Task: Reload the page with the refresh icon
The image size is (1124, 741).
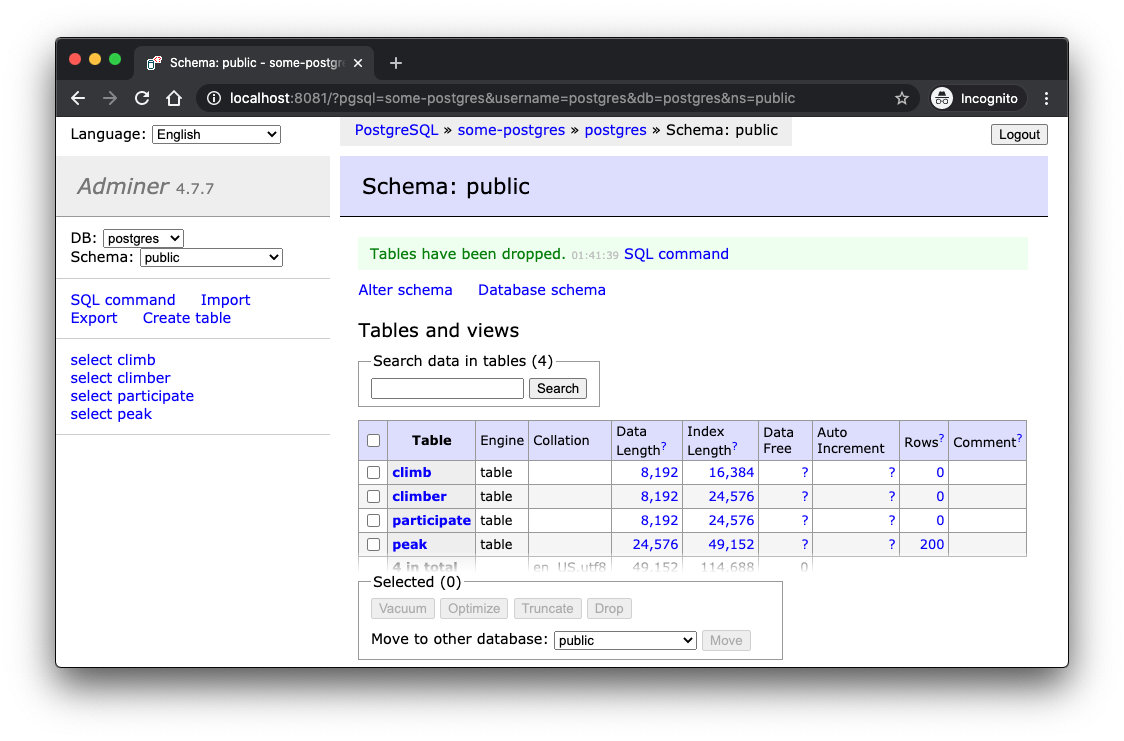Action: coord(142,98)
